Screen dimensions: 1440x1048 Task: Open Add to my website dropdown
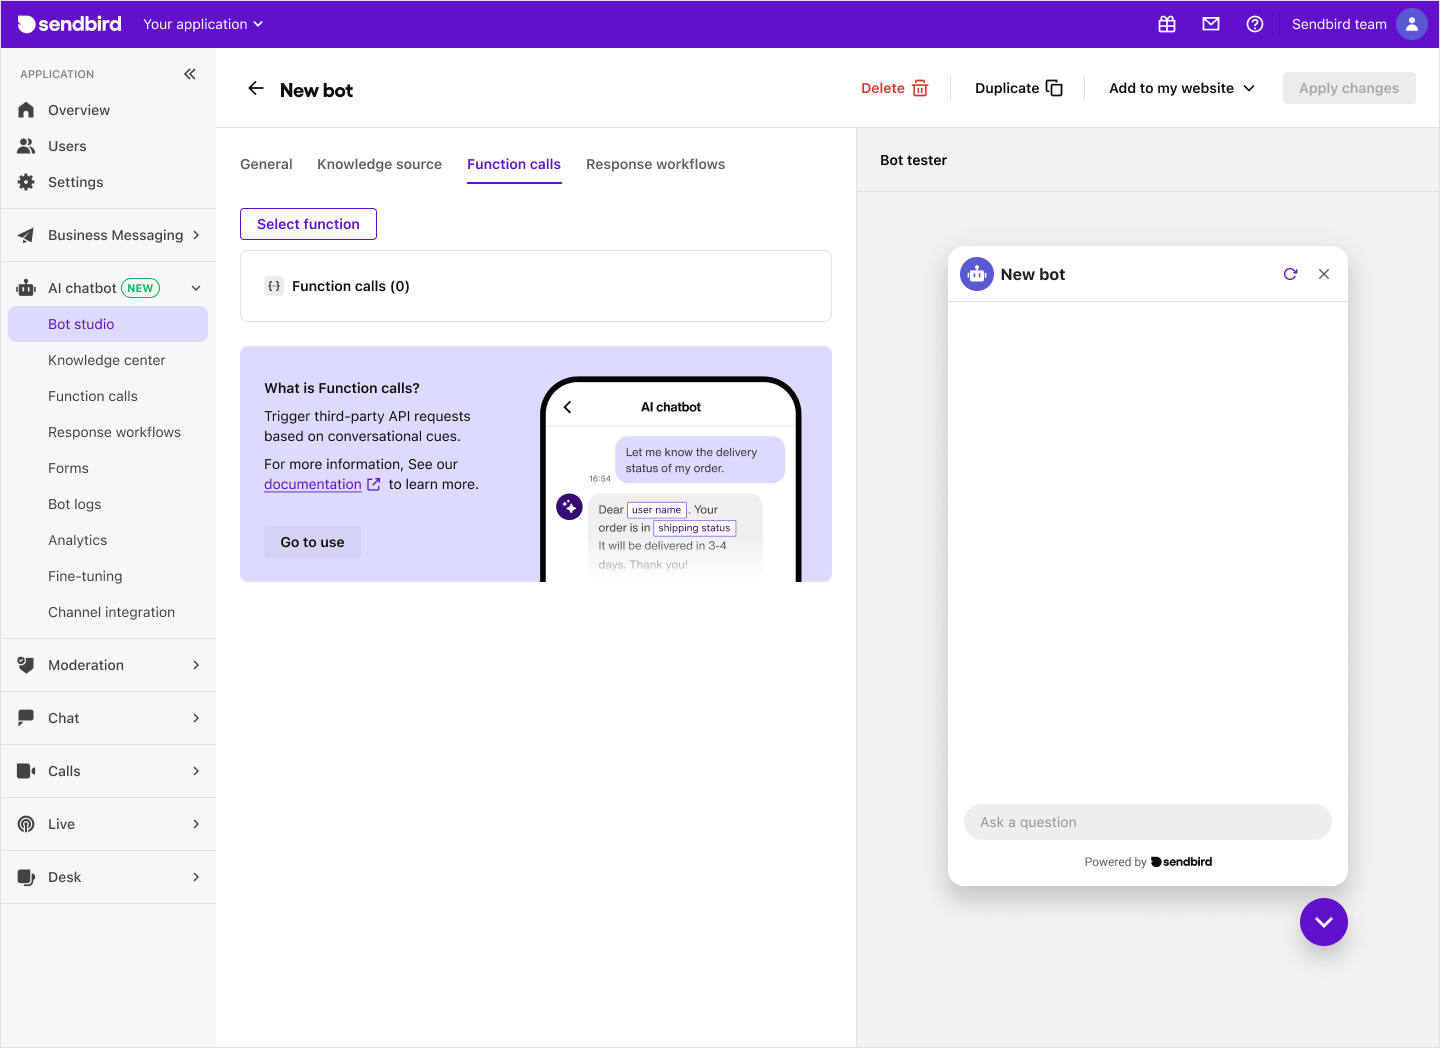pyautogui.click(x=1182, y=88)
